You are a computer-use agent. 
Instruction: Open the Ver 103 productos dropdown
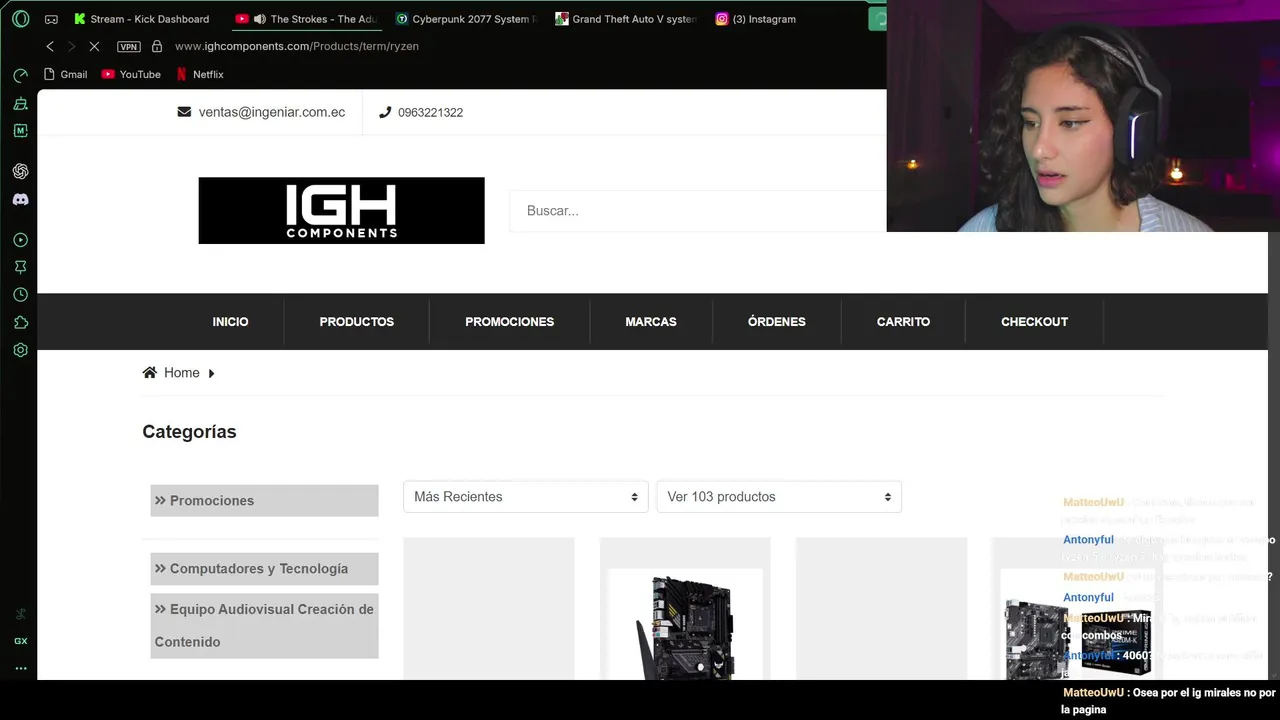pyautogui.click(x=779, y=497)
